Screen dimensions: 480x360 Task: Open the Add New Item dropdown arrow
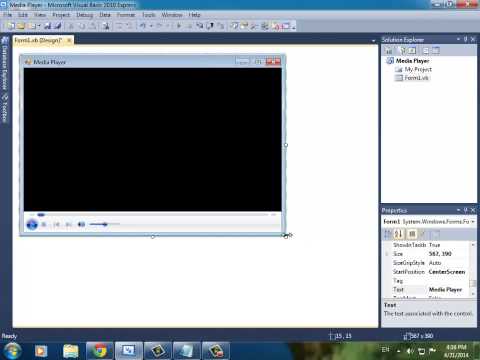(x=39, y=26)
